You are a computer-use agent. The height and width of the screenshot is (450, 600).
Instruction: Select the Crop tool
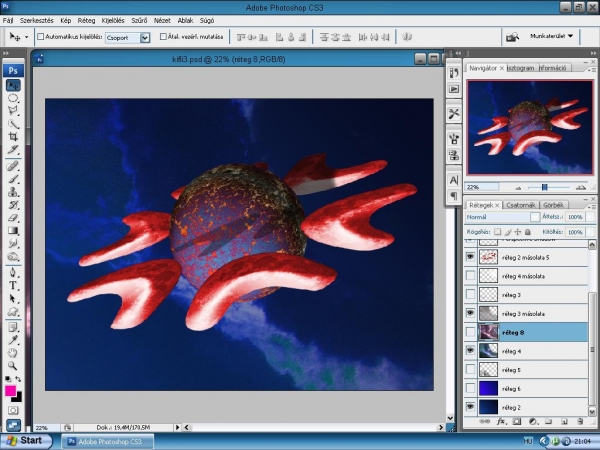coord(13,137)
